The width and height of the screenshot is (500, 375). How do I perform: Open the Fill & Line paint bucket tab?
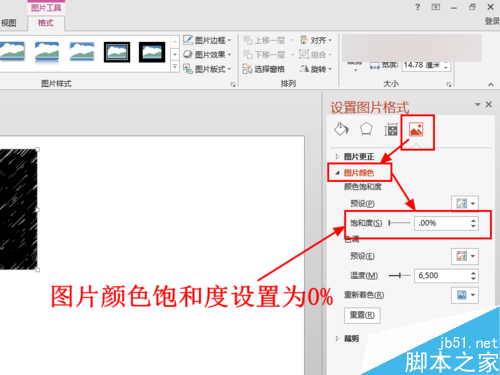tap(341, 129)
